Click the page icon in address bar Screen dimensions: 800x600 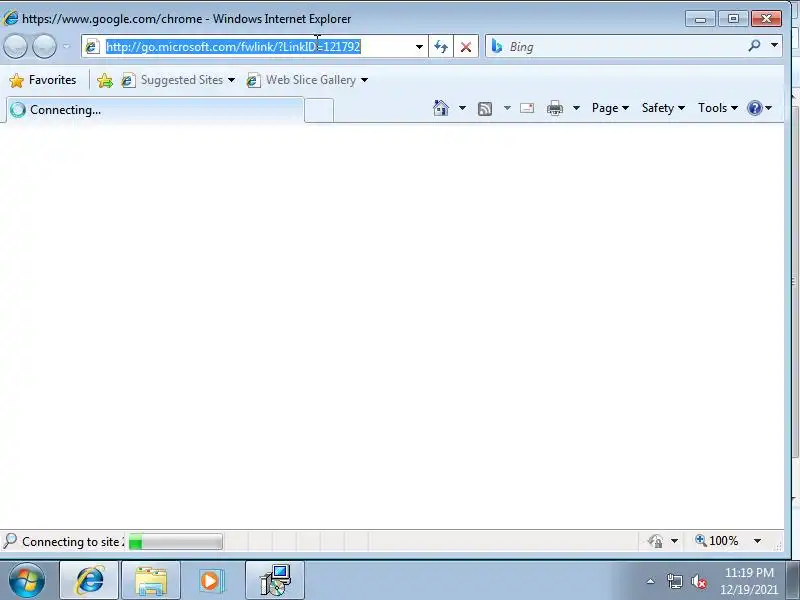(x=91, y=46)
